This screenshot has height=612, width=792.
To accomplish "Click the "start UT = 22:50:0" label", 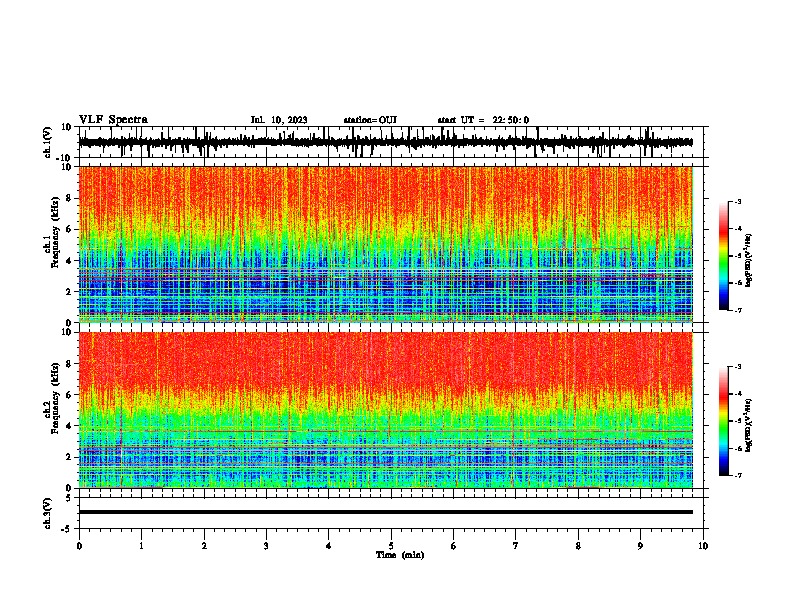I will (483, 120).
